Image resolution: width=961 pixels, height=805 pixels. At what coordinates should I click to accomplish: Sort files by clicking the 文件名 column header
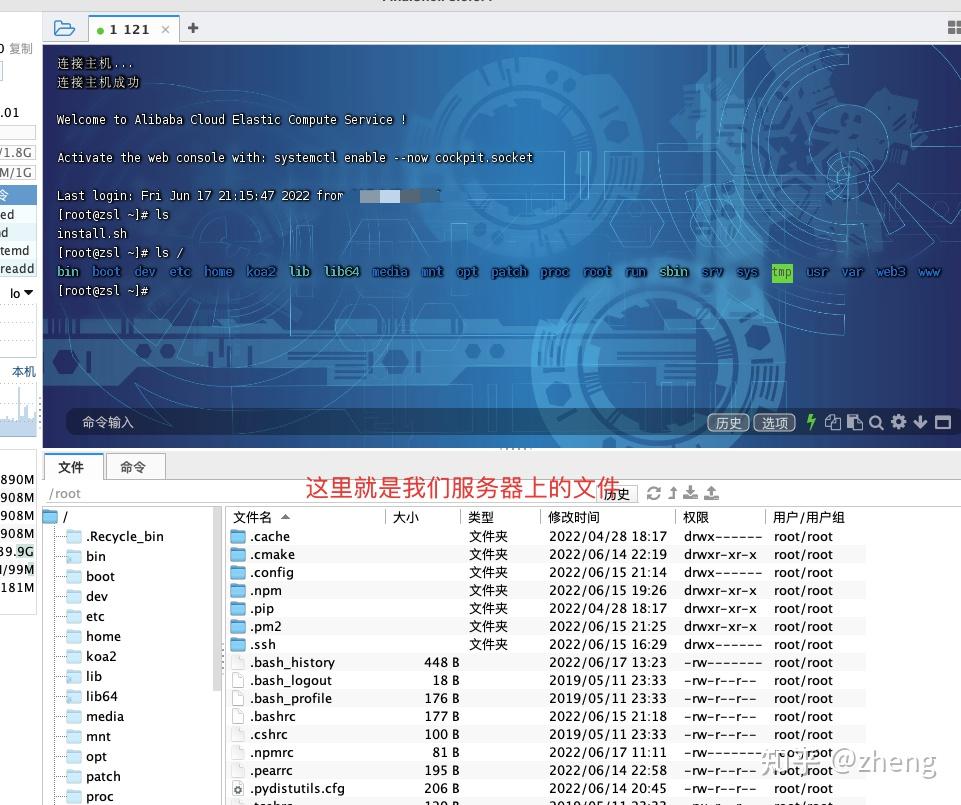[260, 517]
